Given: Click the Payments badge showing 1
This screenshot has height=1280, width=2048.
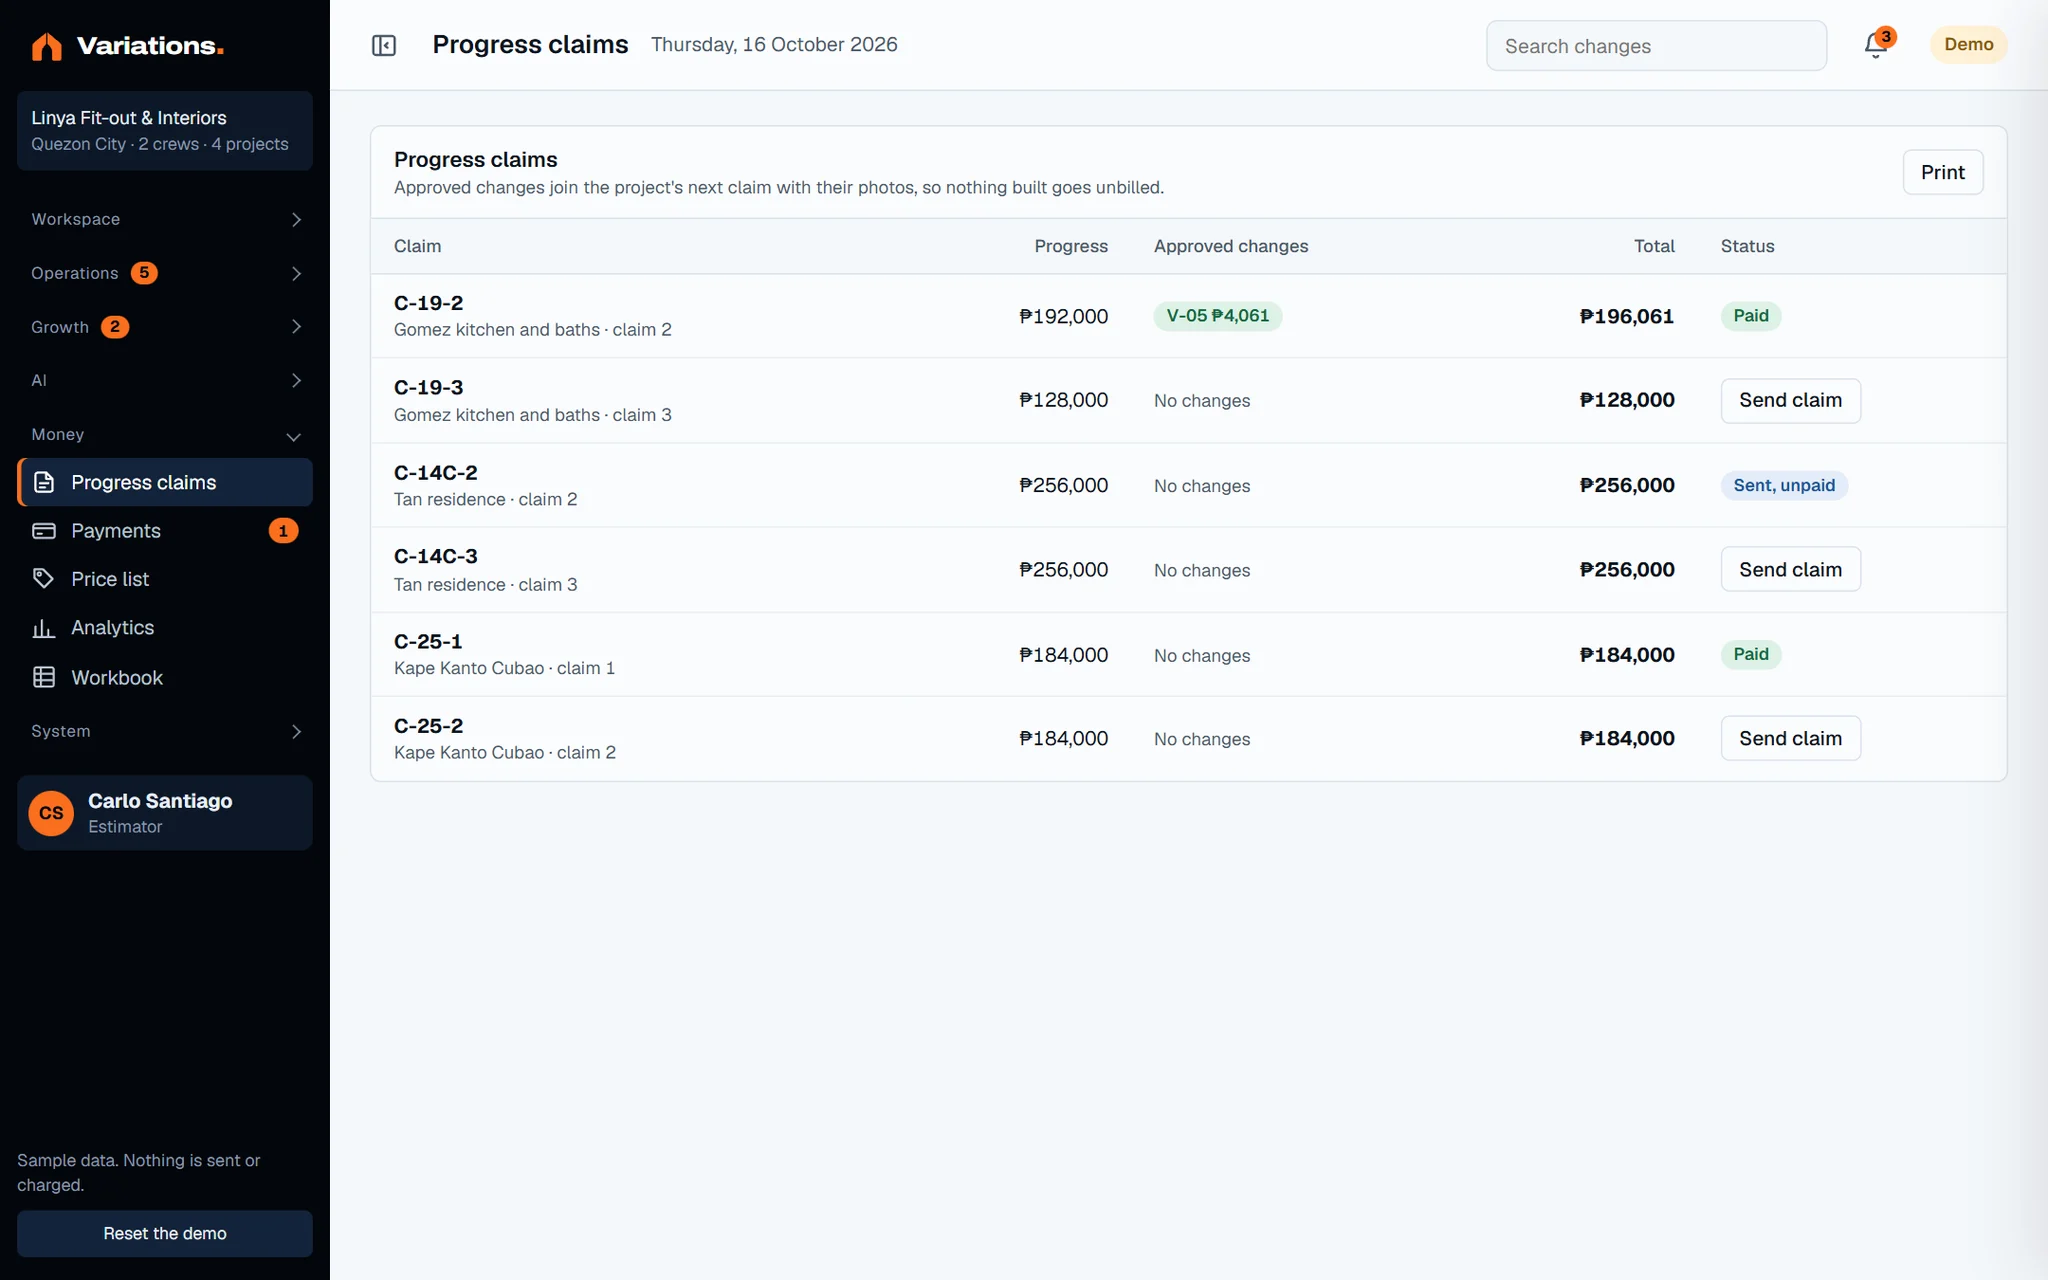Looking at the screenshot, I should (283, 531).
